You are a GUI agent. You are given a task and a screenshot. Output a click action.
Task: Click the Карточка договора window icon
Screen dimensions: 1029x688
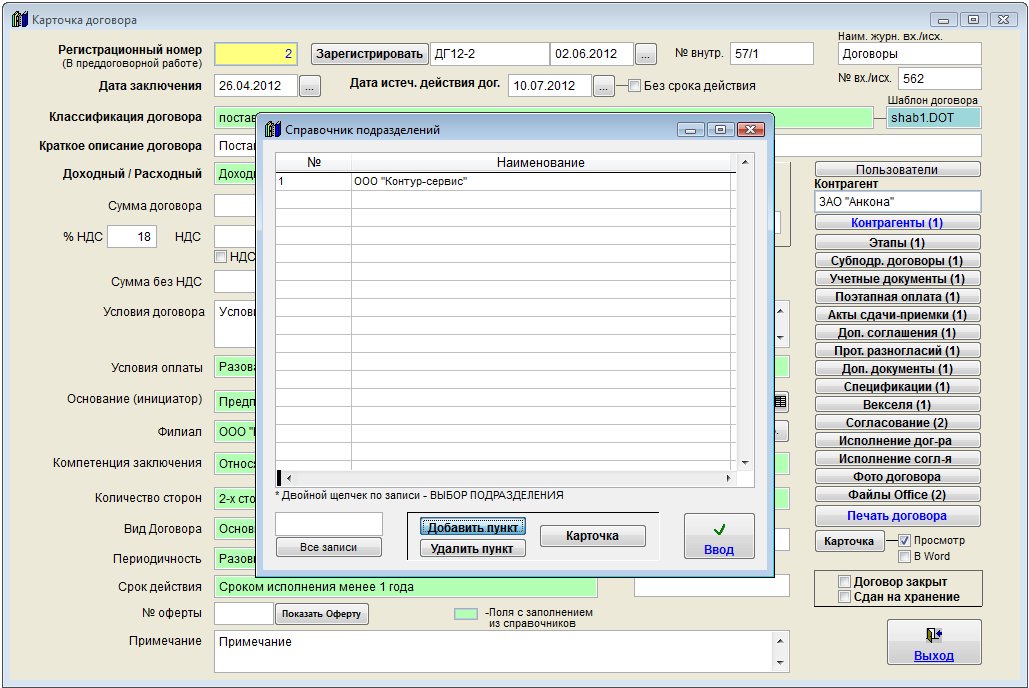pos(18,19)
